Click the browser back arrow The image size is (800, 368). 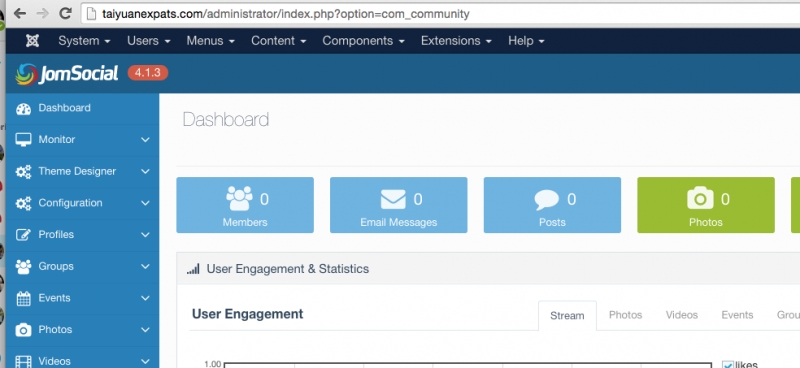tap(20, 14)
